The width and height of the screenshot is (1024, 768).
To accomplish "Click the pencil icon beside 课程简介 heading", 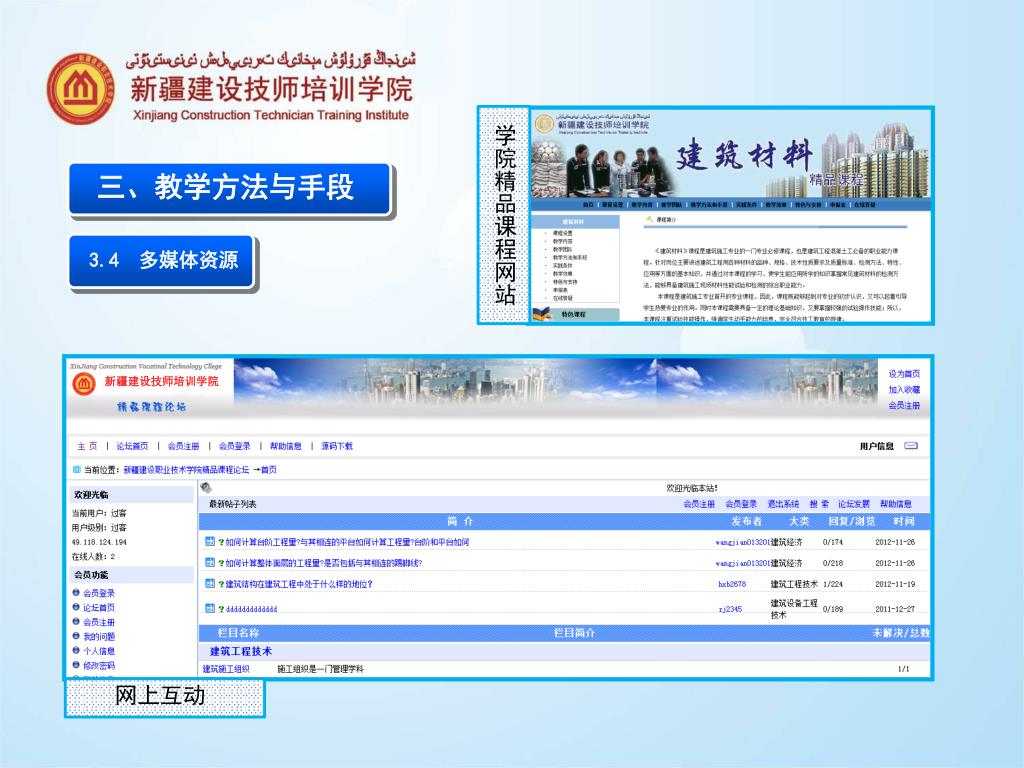I will [x=649, y=219].
